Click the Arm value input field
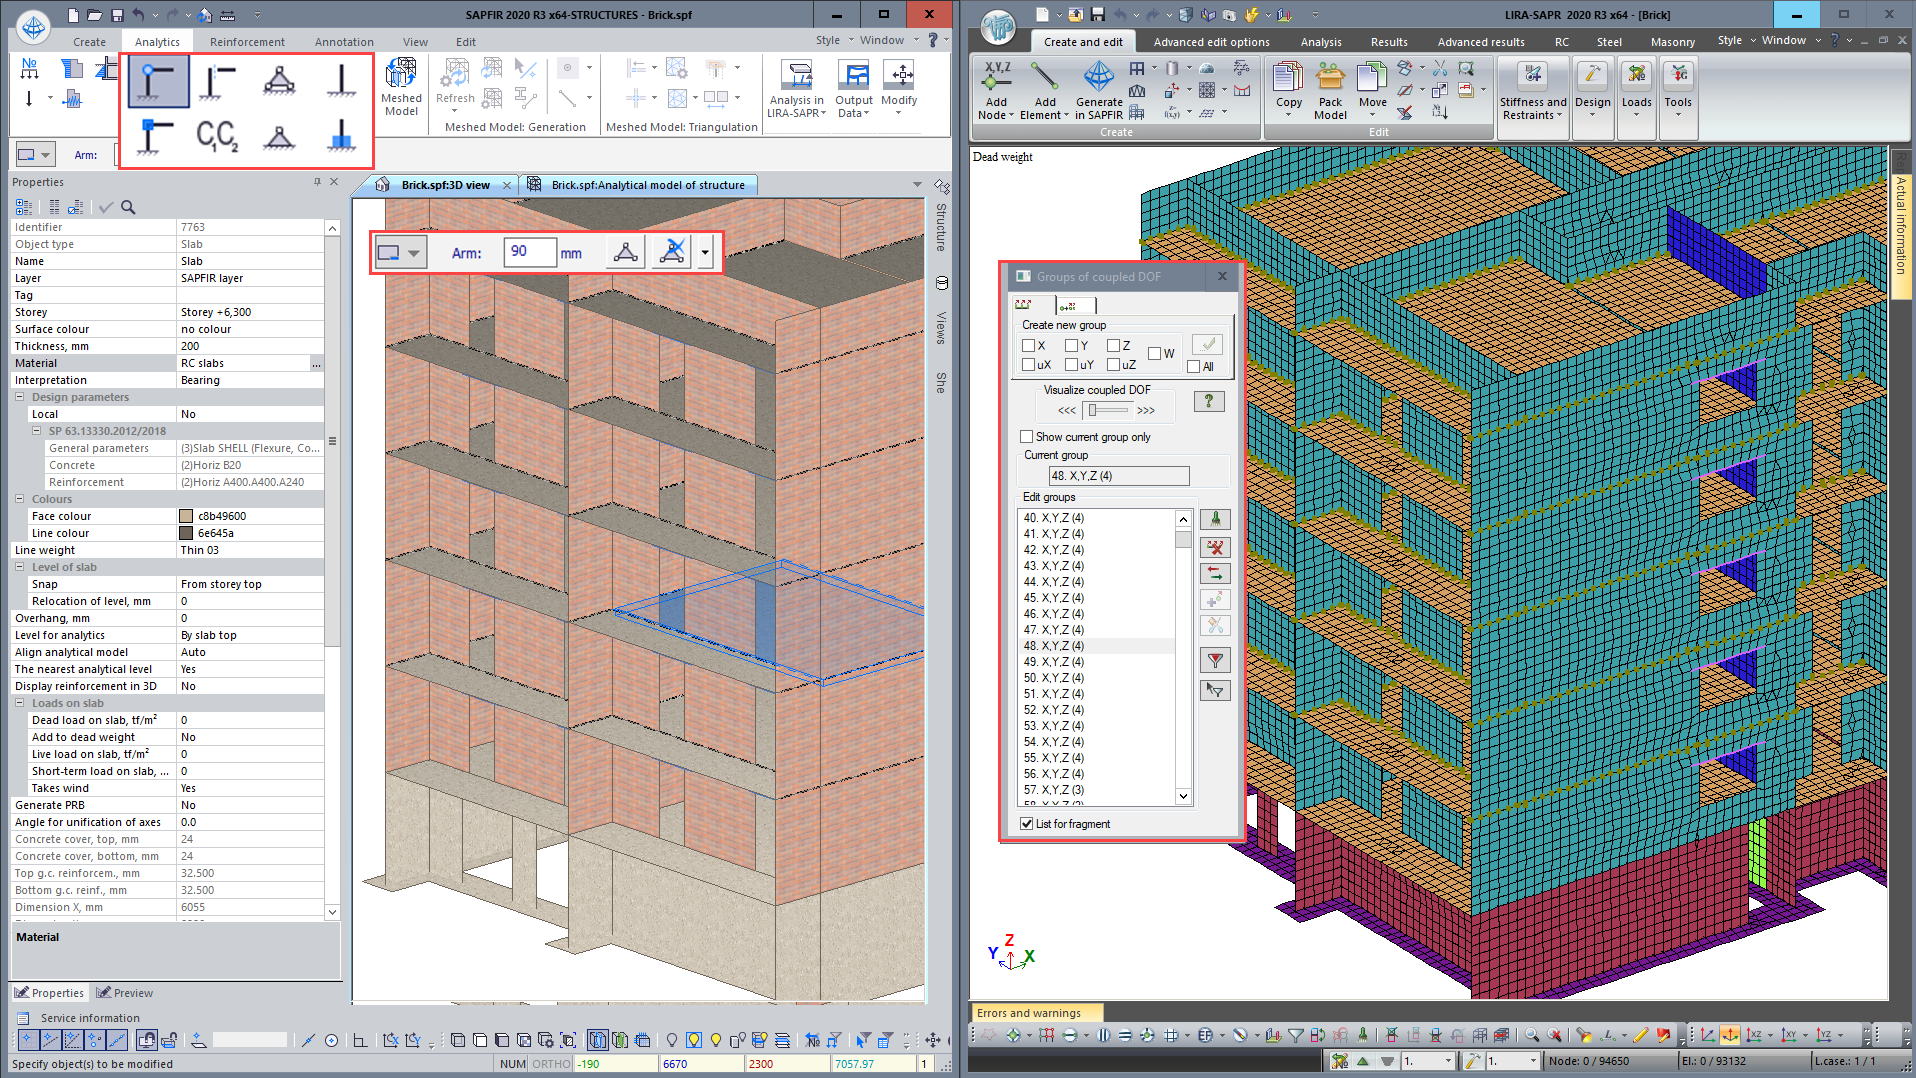Image resolution: width=1916 pixels, height=1078 pixels. click(529, 252)
